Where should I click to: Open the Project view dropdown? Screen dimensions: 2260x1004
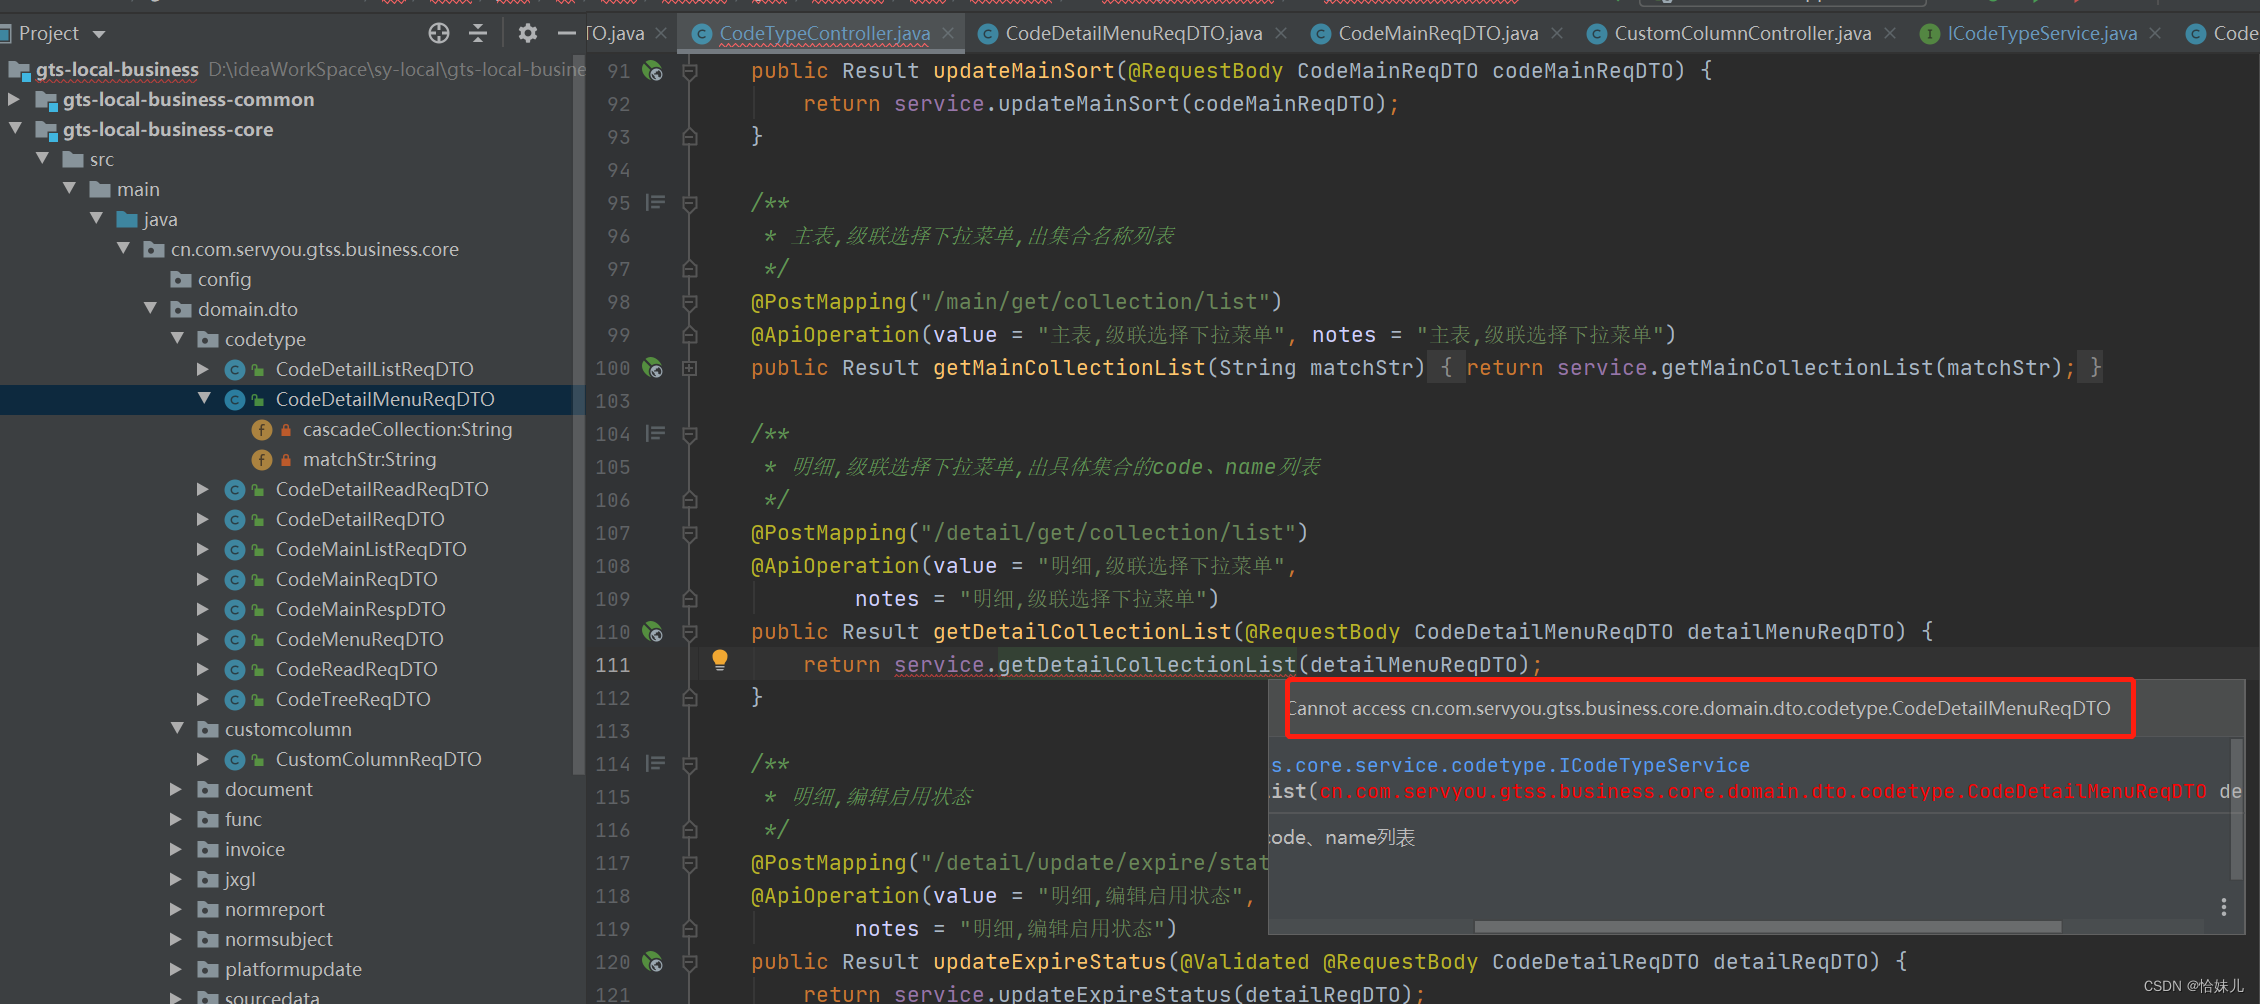click(99, 34)
